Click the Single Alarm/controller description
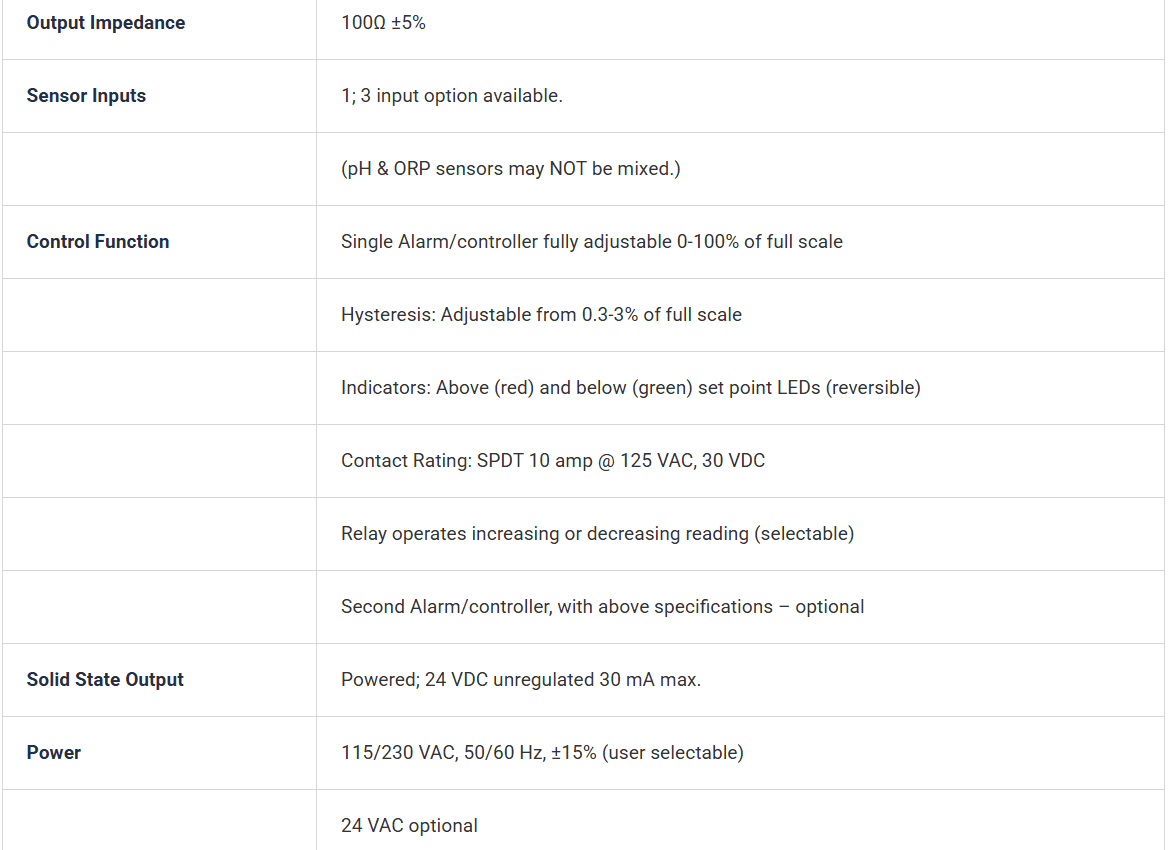The width and height of the screenshot is (1172, 850). 592,241
